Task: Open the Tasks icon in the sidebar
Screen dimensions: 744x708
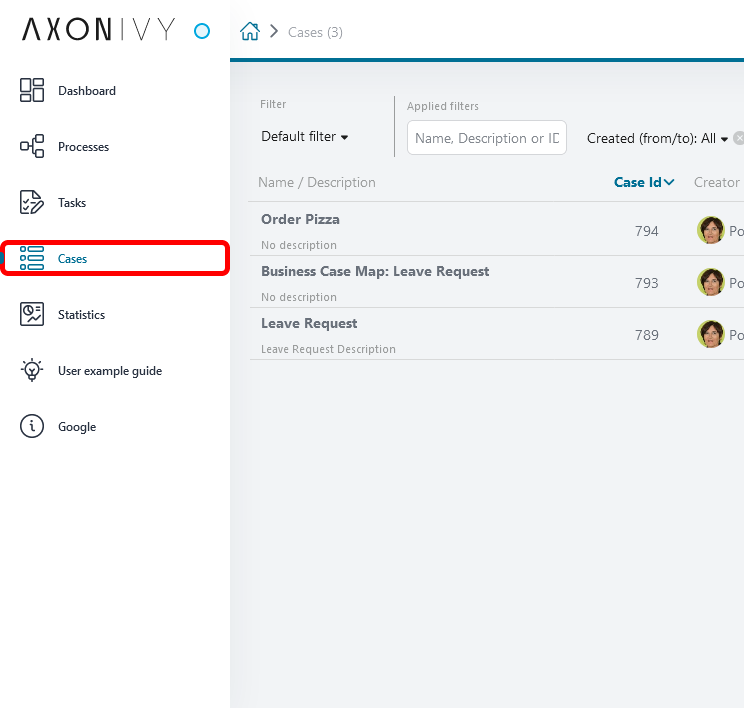Action: [32, 202]
